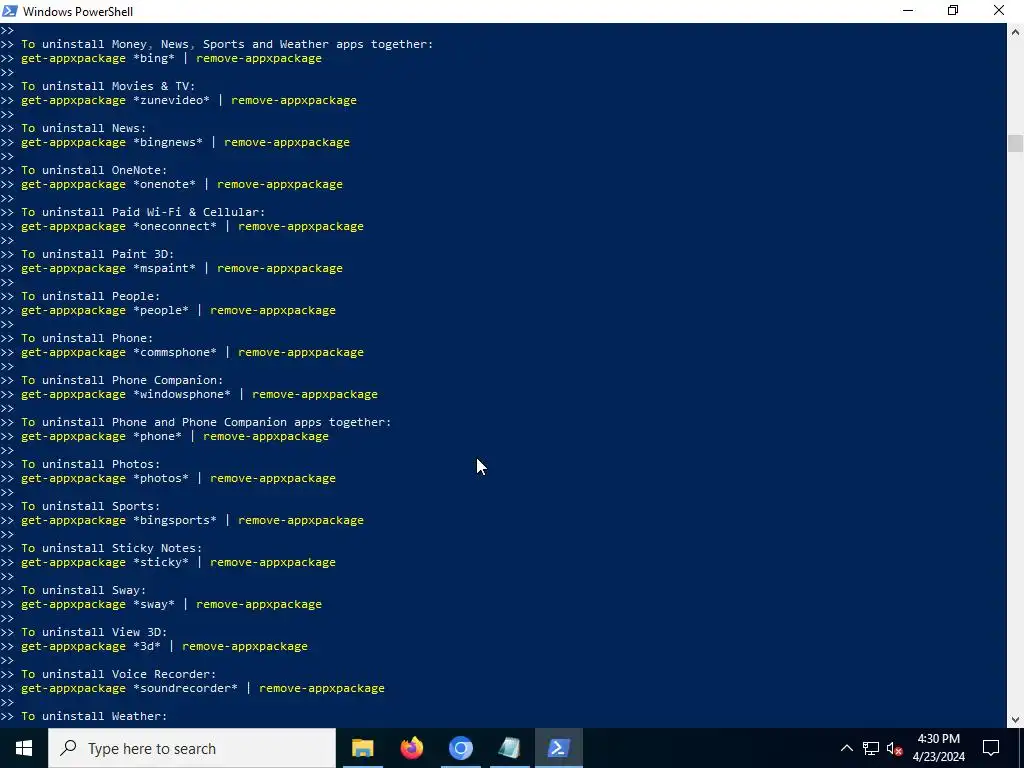Open the Windows Start menu
Viewport: 1024px width, 768px height.
pyautogui.click(x=24, y=748)
